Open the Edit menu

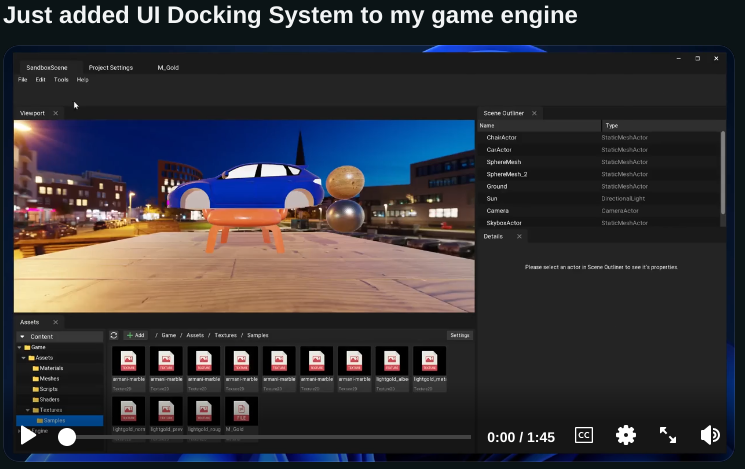40,80
